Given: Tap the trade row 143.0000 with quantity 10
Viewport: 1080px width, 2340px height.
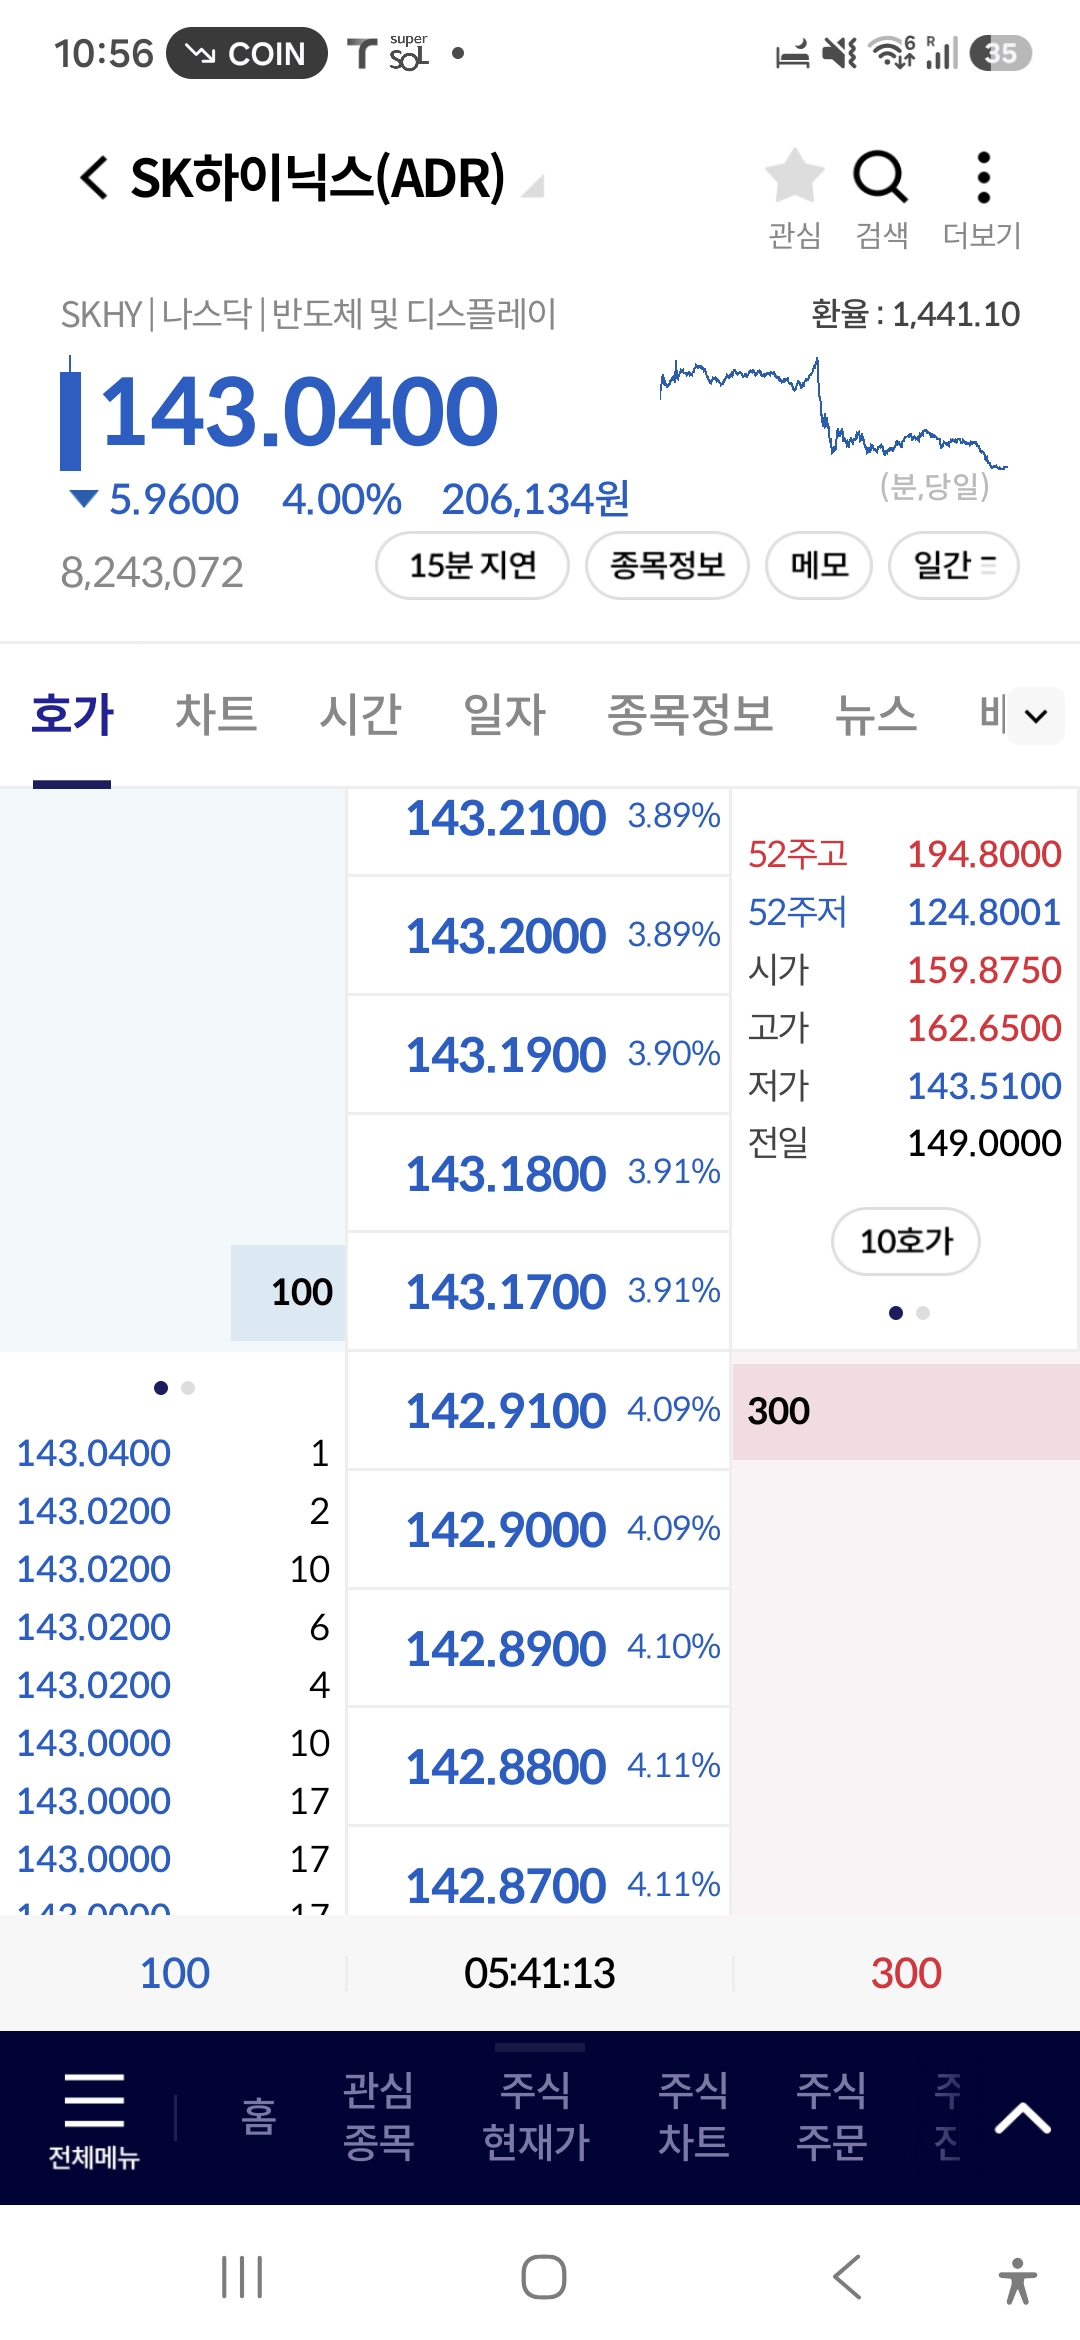Looking at the screenshot, I should (173, 1743).
